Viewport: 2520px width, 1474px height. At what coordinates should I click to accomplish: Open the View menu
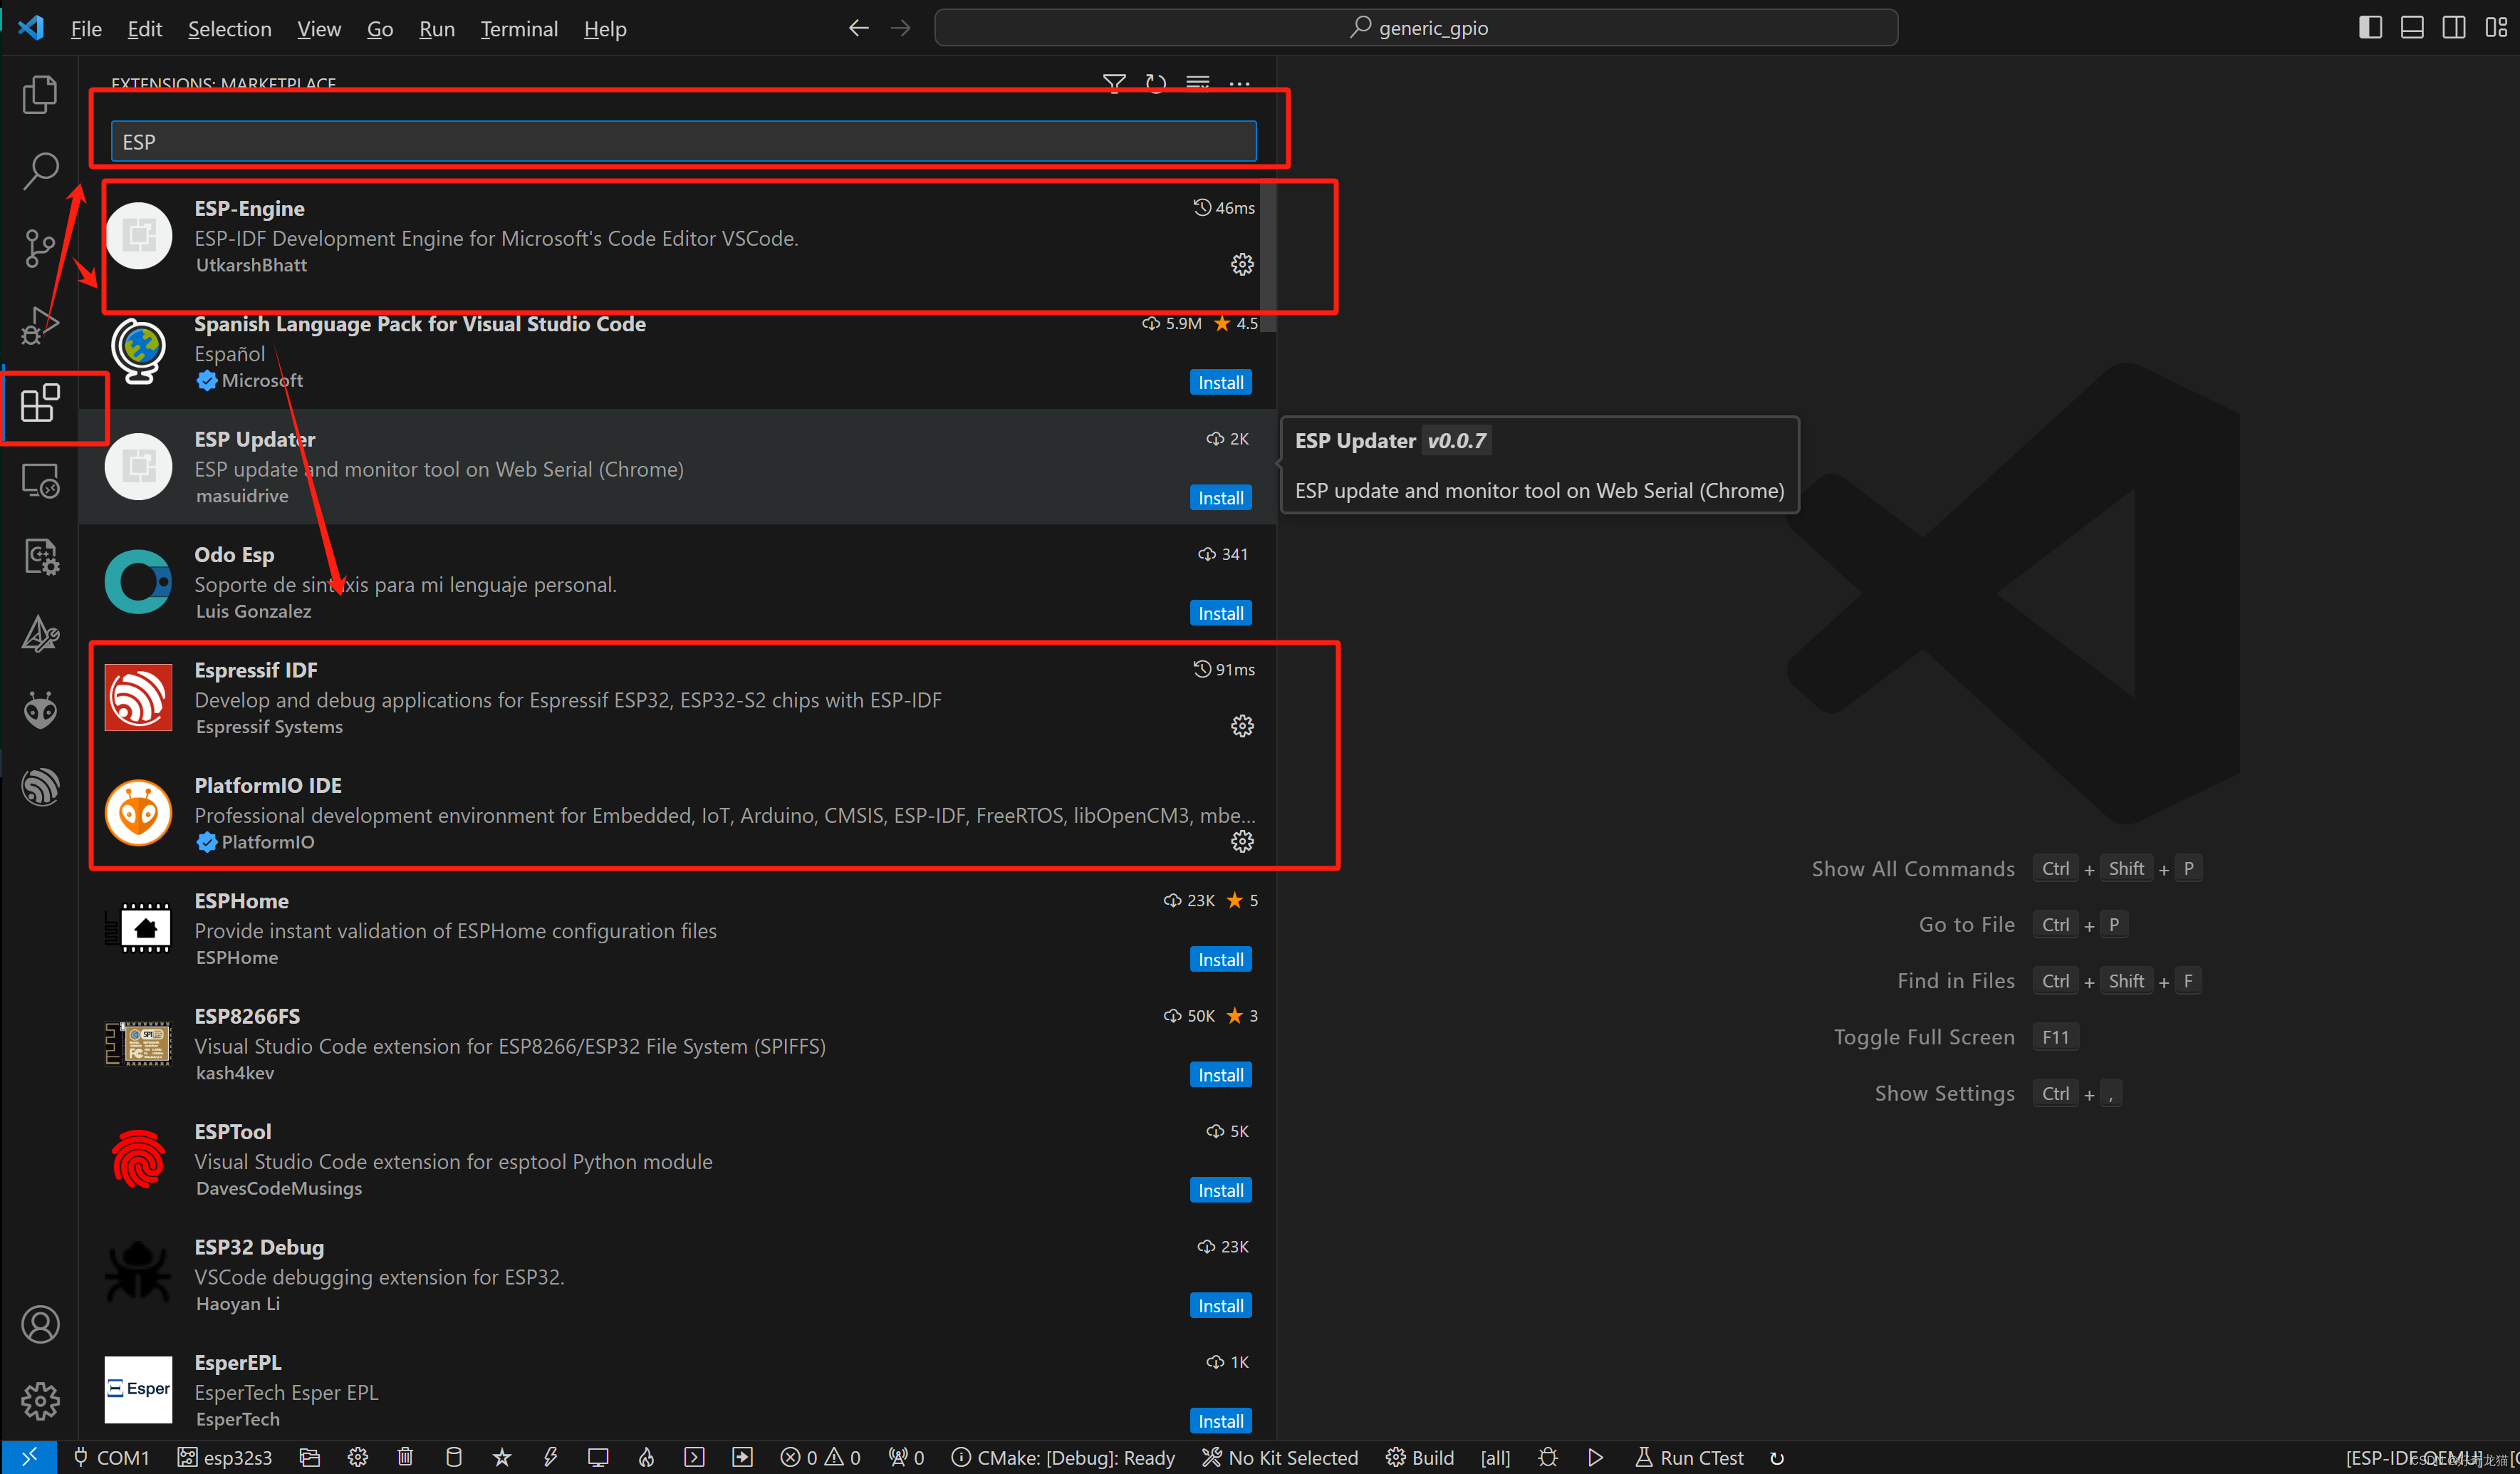(x=318, y=28)
